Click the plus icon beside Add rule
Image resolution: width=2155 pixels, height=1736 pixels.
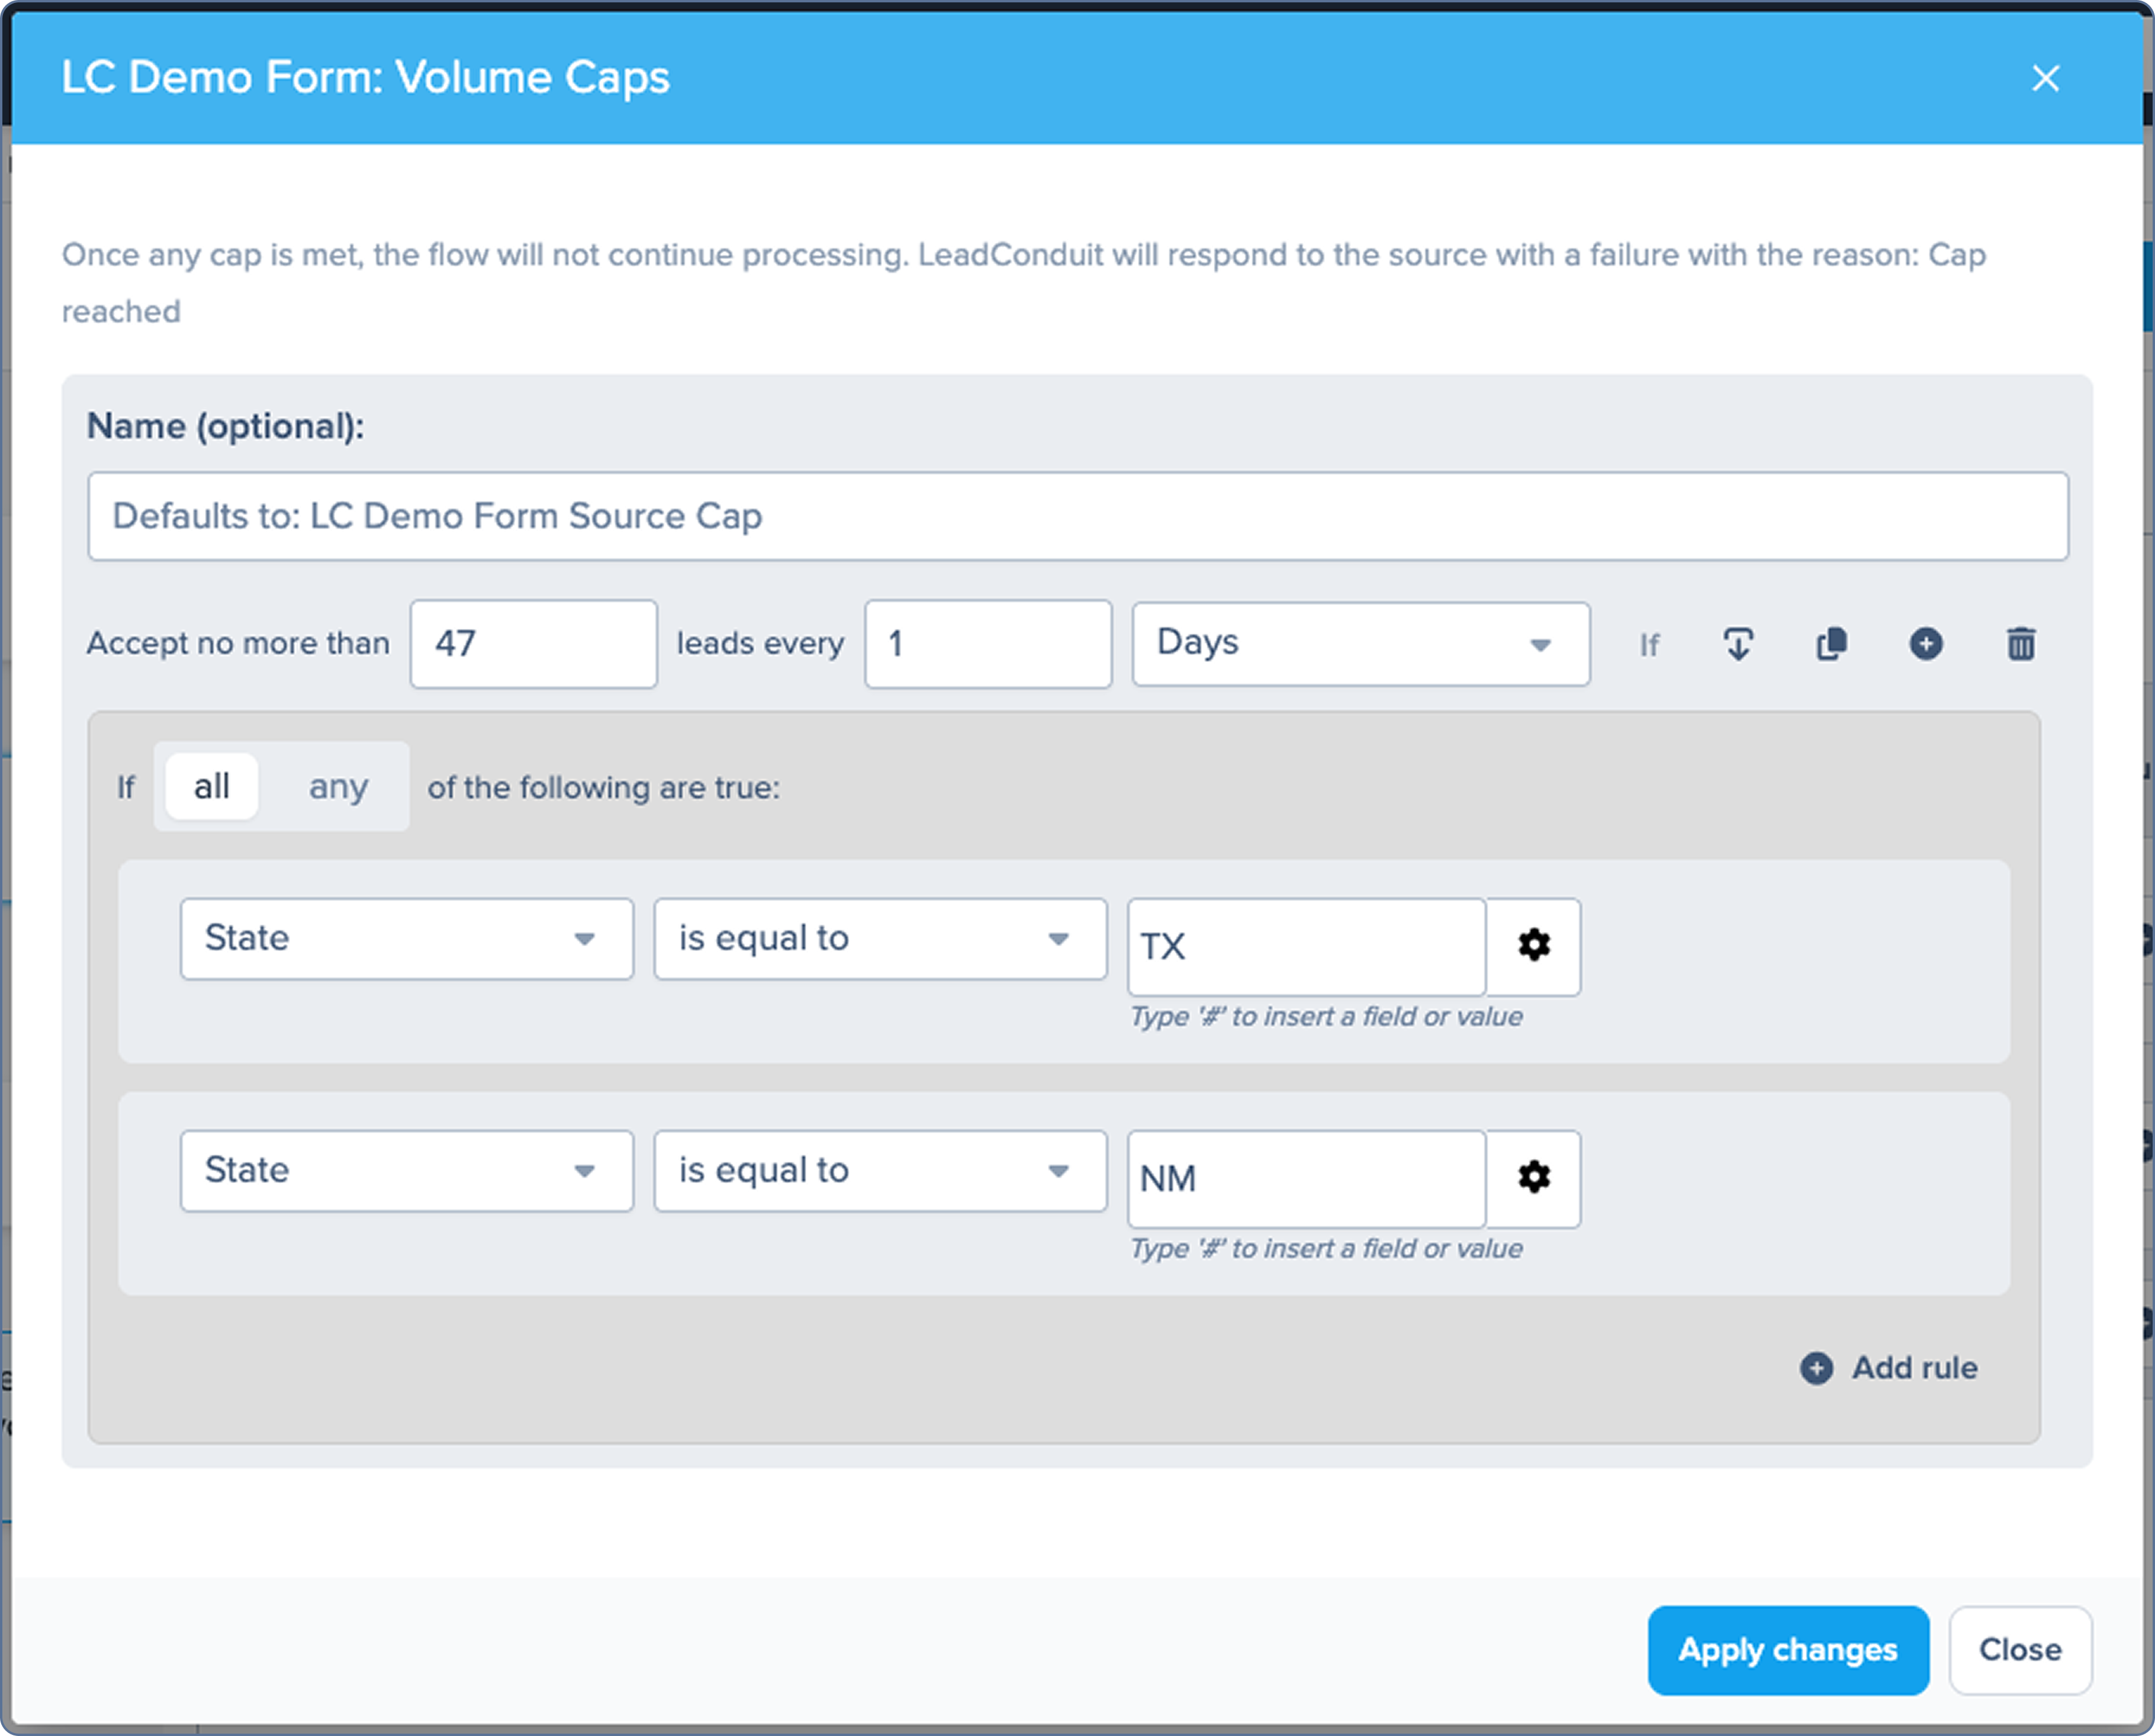click(x=1816, y=1367)
